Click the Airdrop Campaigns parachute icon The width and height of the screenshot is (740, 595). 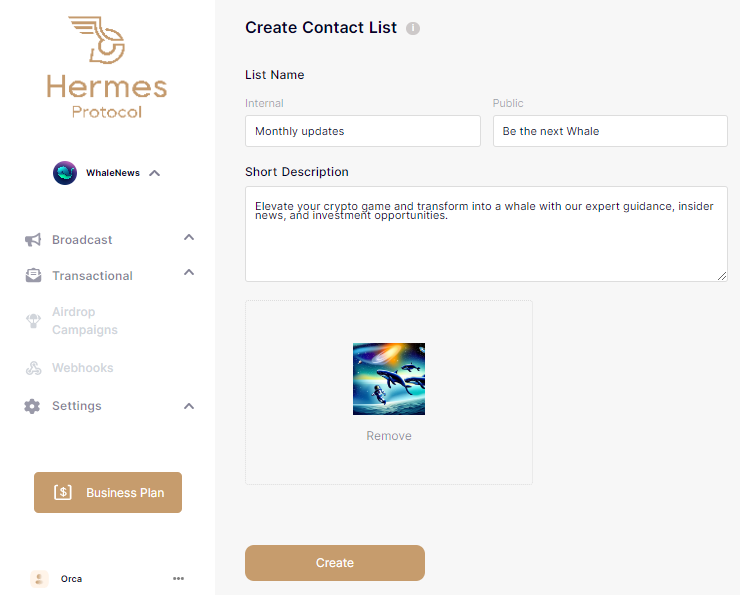pyautogui.click(x=33, y=321)
